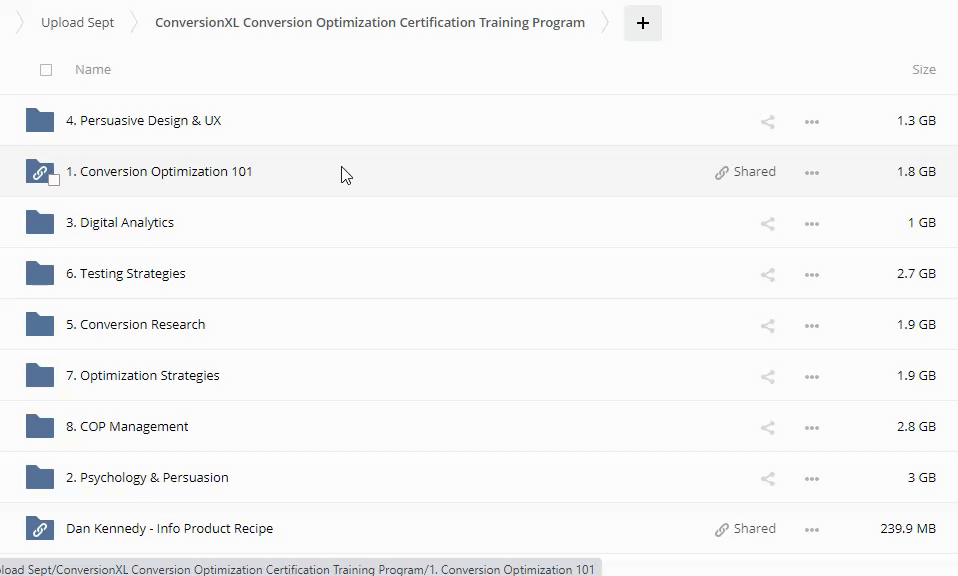Toggle the select-all checkbox in header

(46, 70)
